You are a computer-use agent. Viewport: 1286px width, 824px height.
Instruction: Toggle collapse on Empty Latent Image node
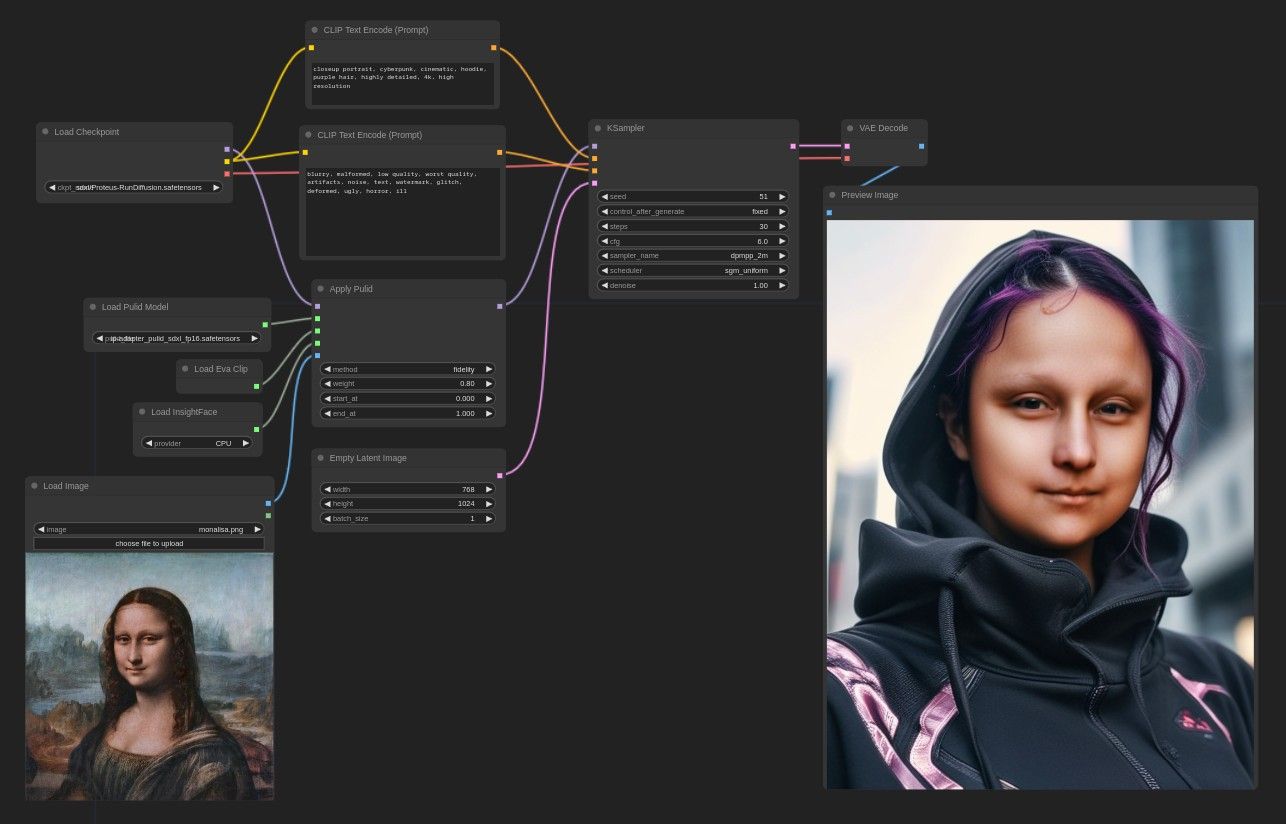click(321, 458)
